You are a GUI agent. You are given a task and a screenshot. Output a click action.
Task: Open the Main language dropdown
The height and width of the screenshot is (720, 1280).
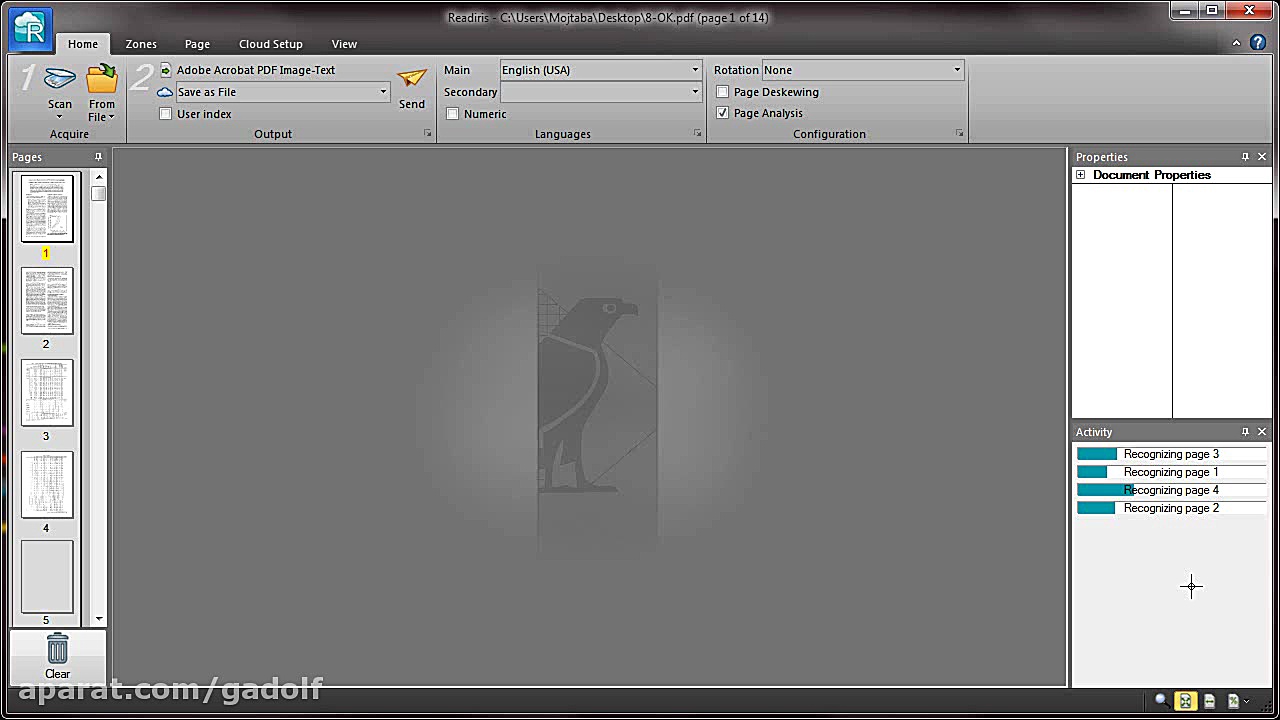(695, 70)
